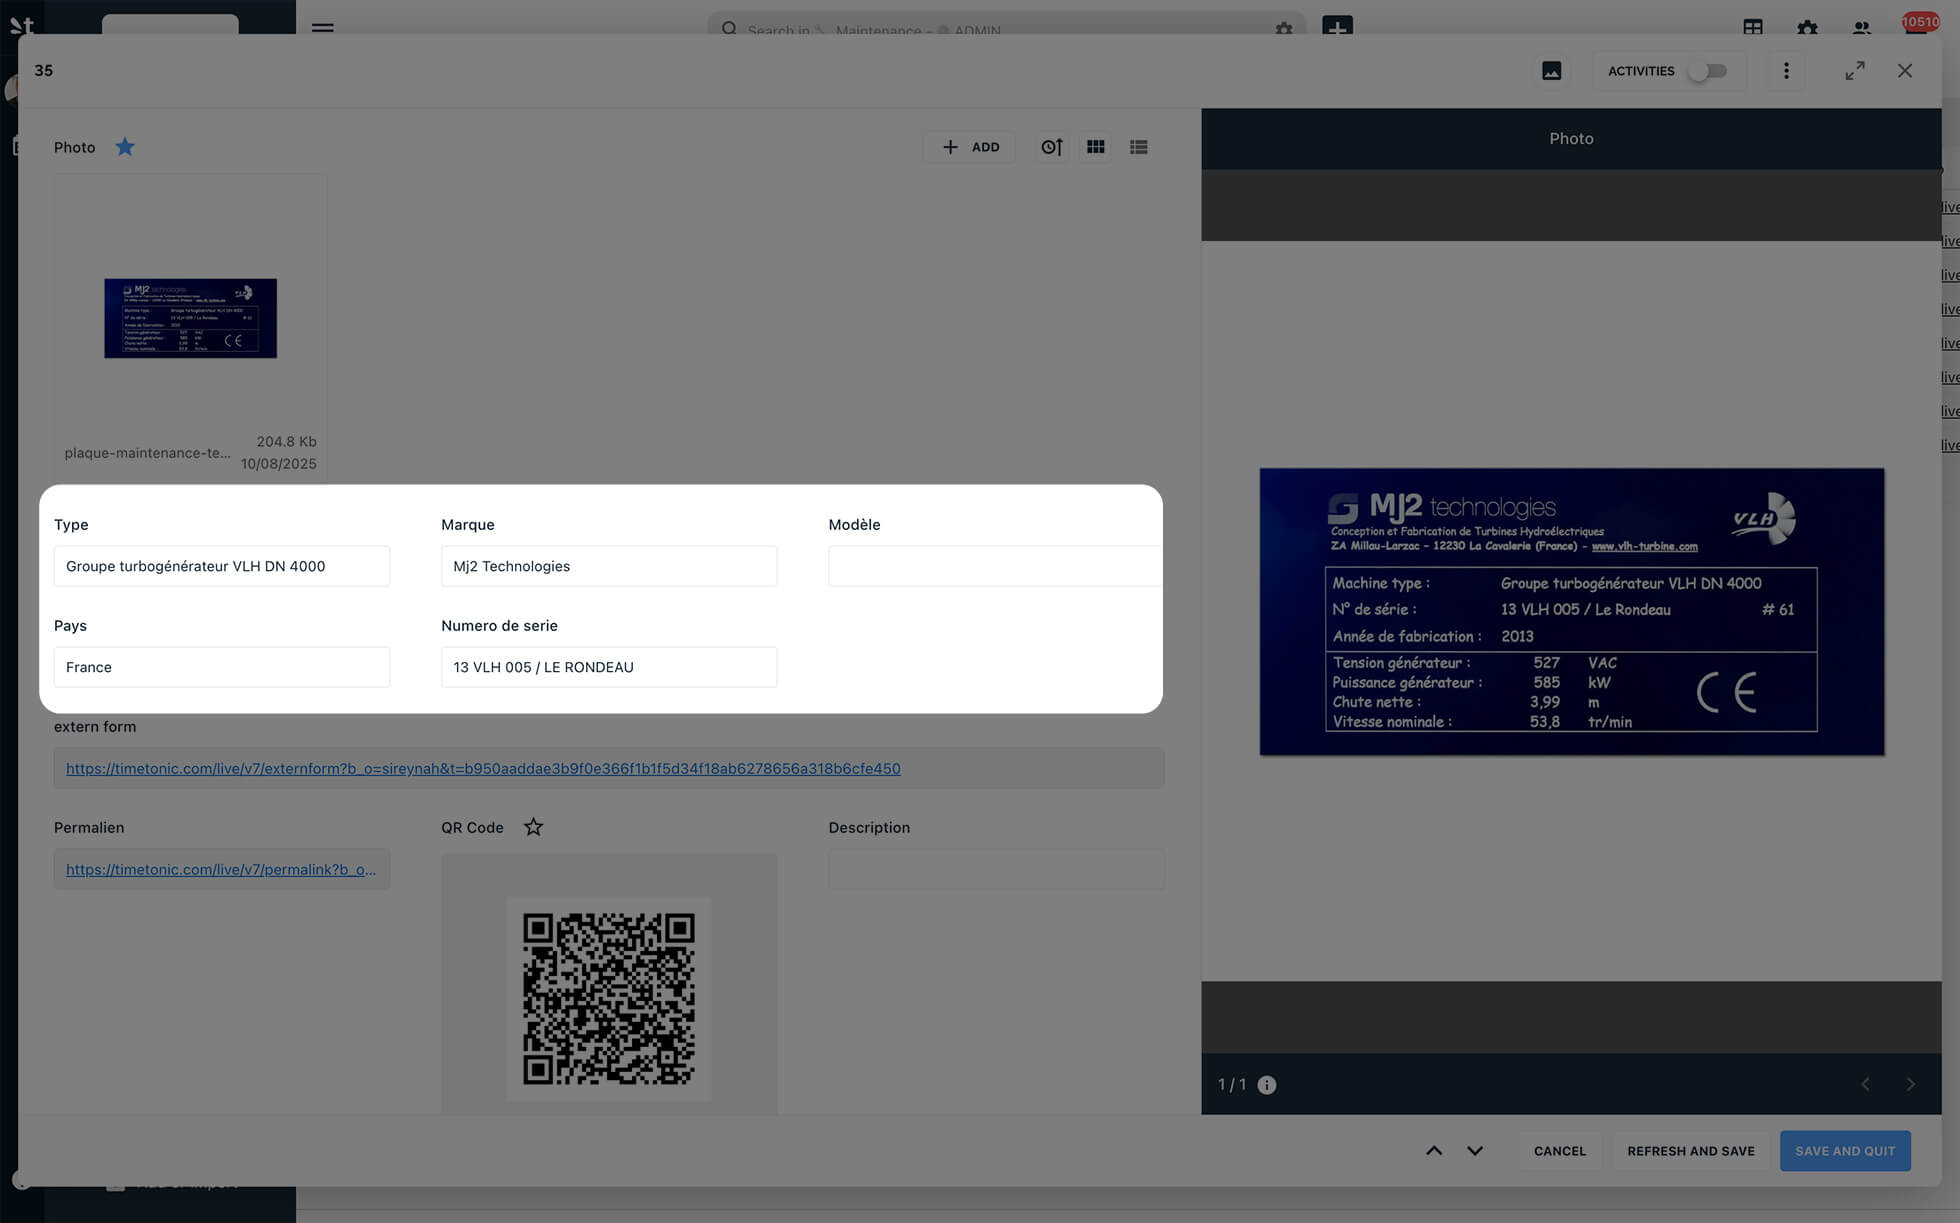
Task: Expand the record to fullscreen
Action: point(1855,71)
